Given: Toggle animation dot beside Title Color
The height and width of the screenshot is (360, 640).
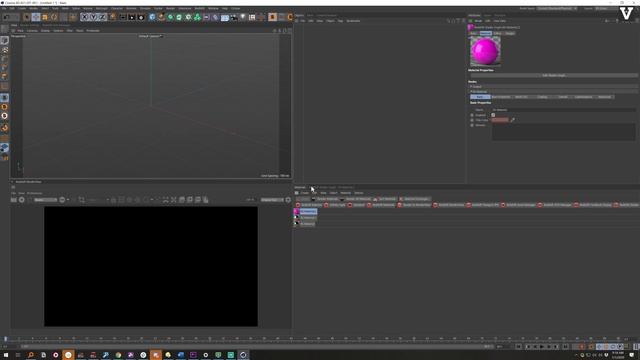Looking at the screenshot, I should pos(472,120).
